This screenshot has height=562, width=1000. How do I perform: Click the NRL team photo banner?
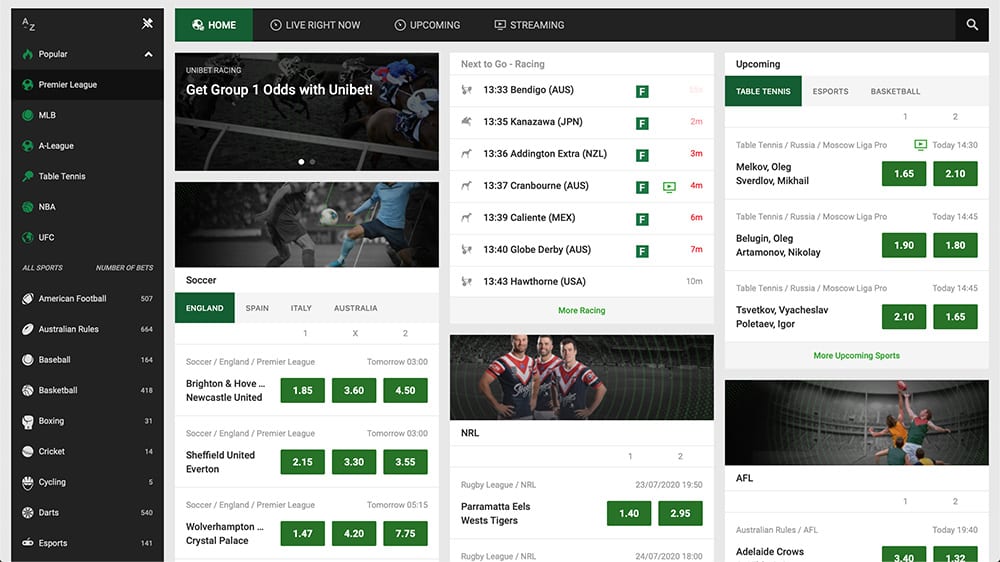click(582, 378)
